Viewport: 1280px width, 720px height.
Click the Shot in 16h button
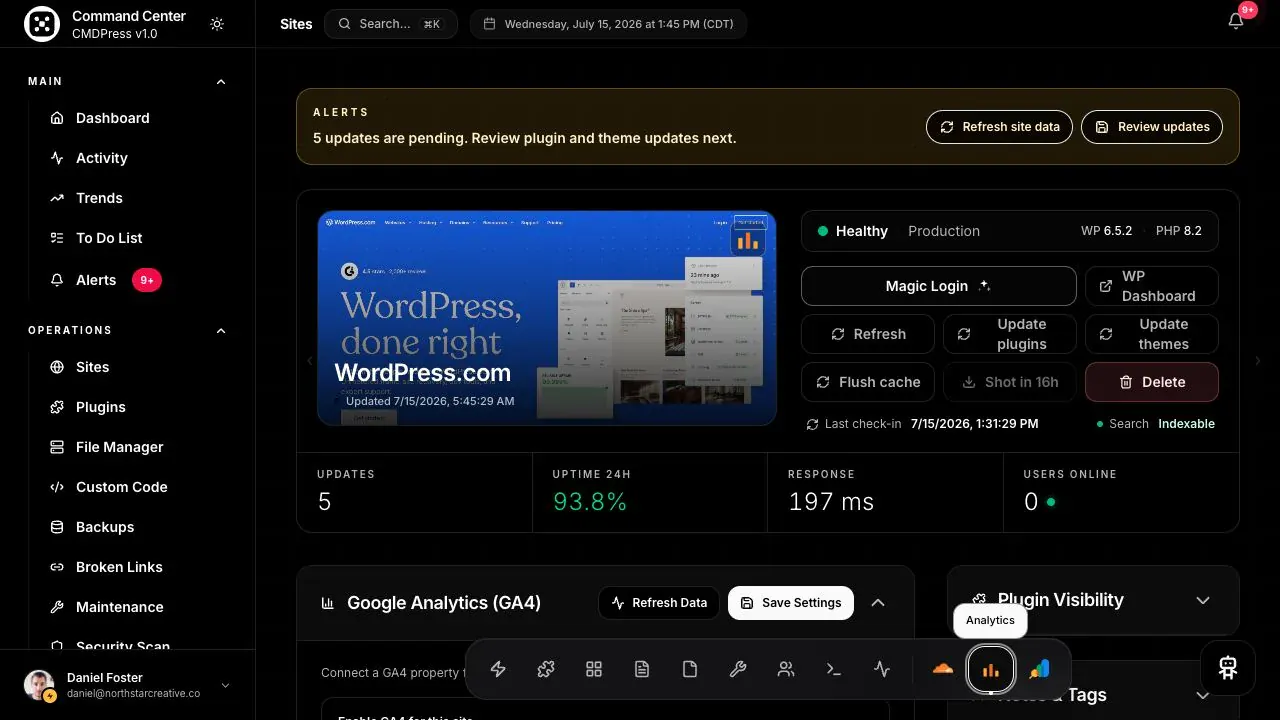coord(1010,382)
